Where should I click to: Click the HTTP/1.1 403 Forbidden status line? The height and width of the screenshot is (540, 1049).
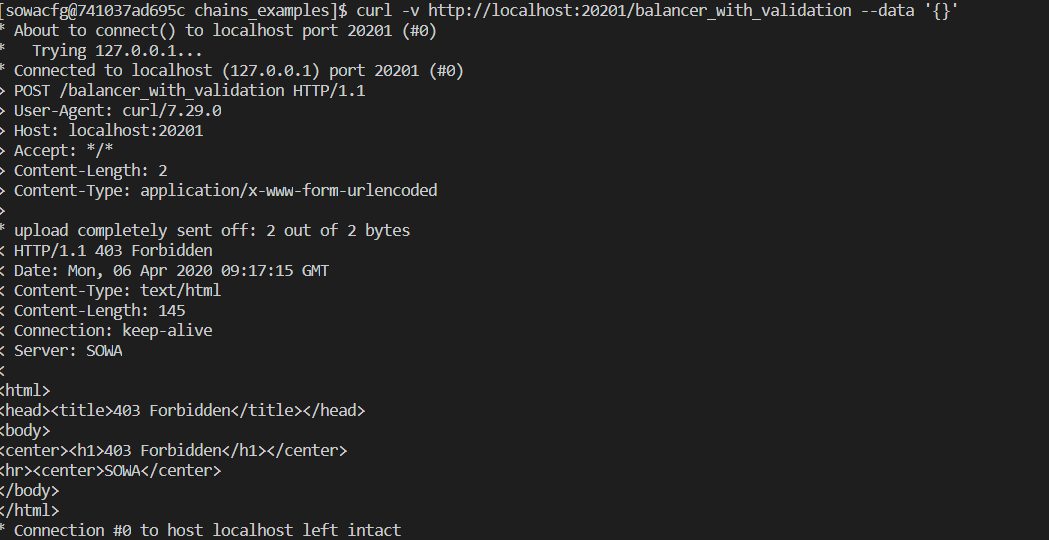click(x=112, y=250)
